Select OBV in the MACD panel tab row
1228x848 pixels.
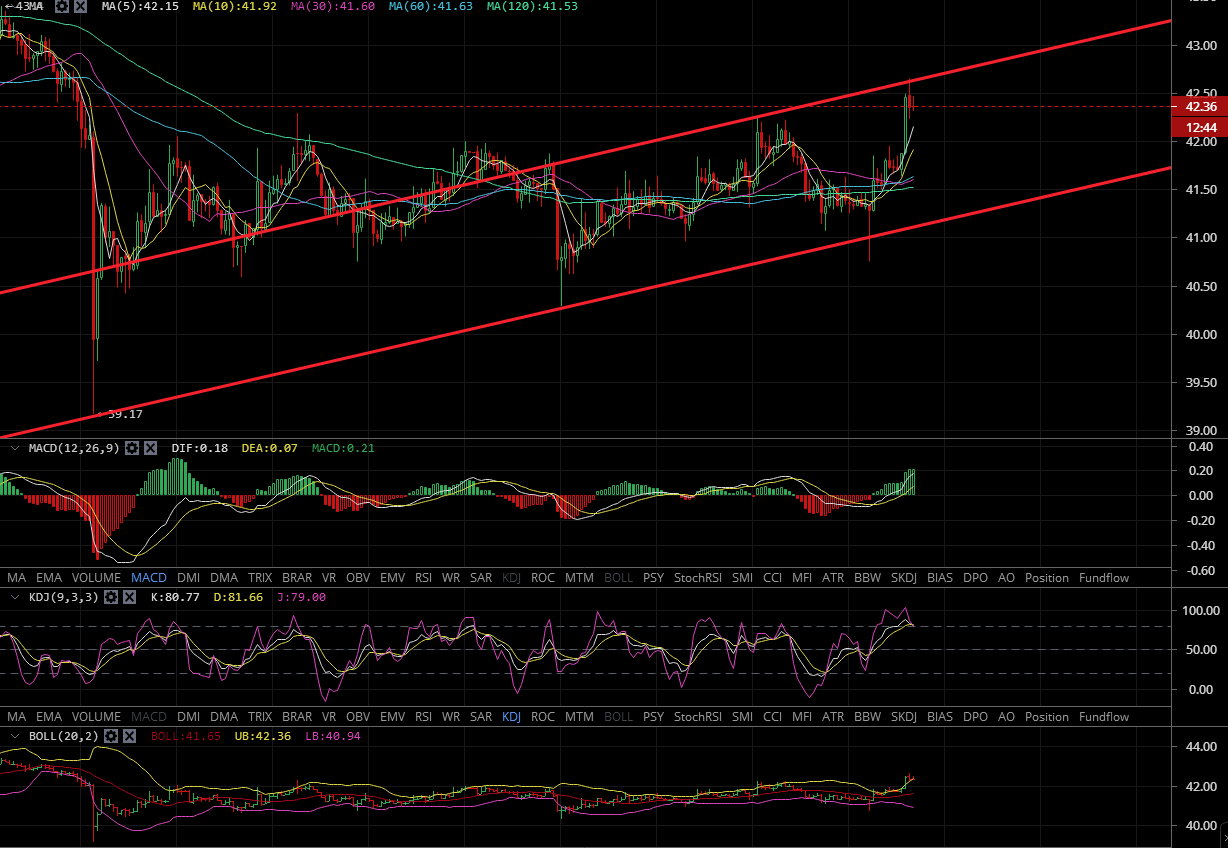[x=358, y=578]
